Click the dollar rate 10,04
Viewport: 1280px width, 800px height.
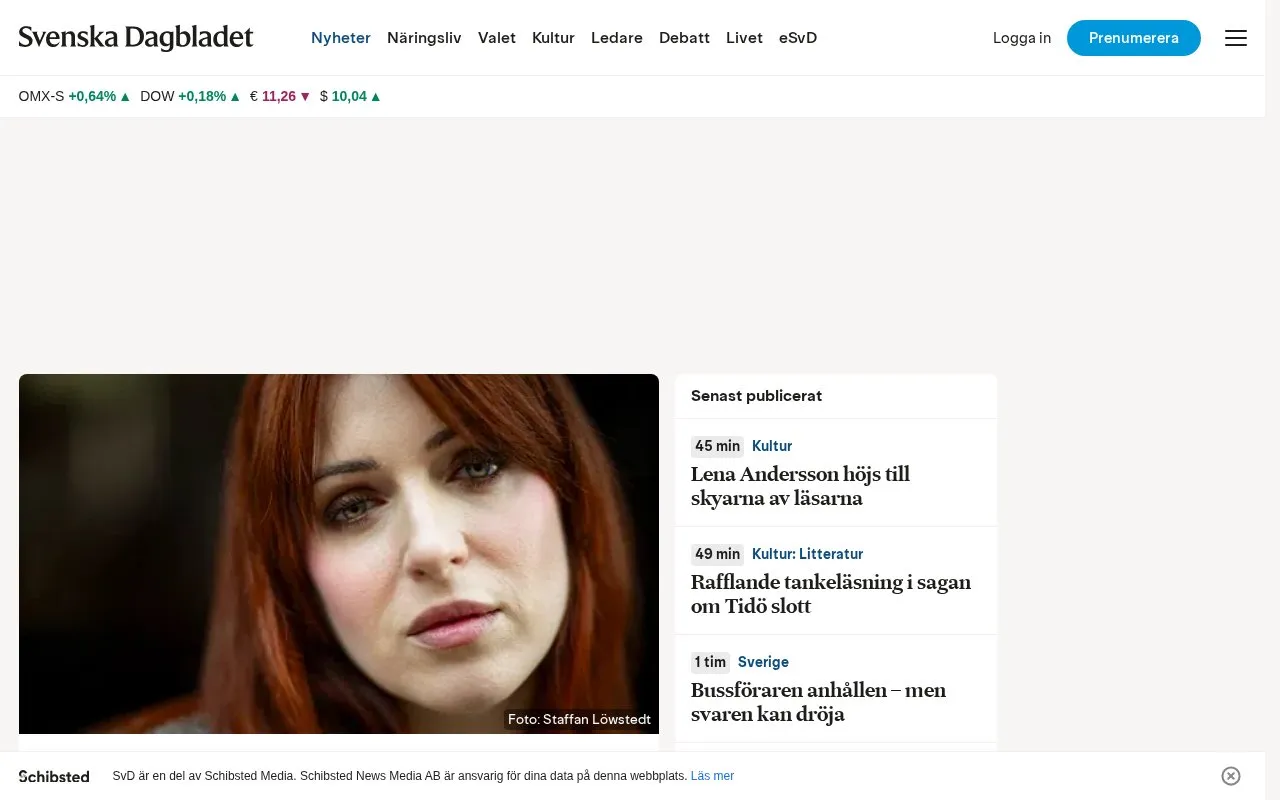(350, 96)
